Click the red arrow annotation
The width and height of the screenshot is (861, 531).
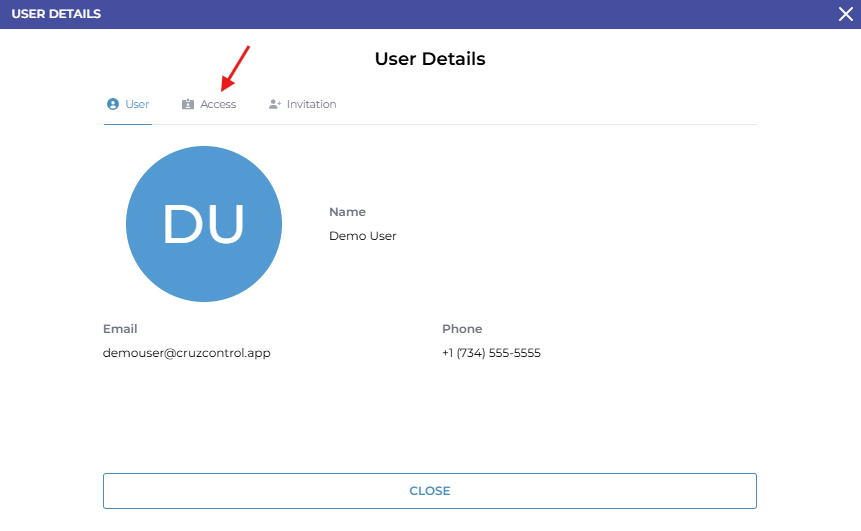235,66
